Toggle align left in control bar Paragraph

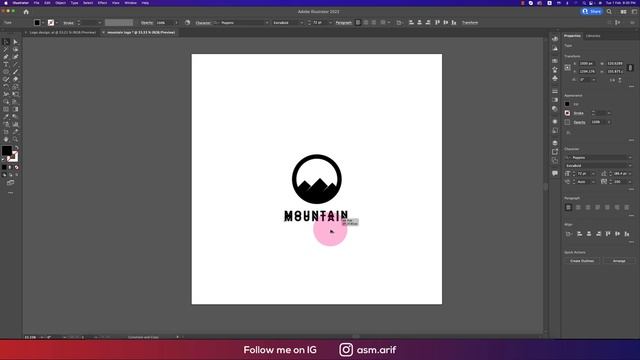[358, 22]
